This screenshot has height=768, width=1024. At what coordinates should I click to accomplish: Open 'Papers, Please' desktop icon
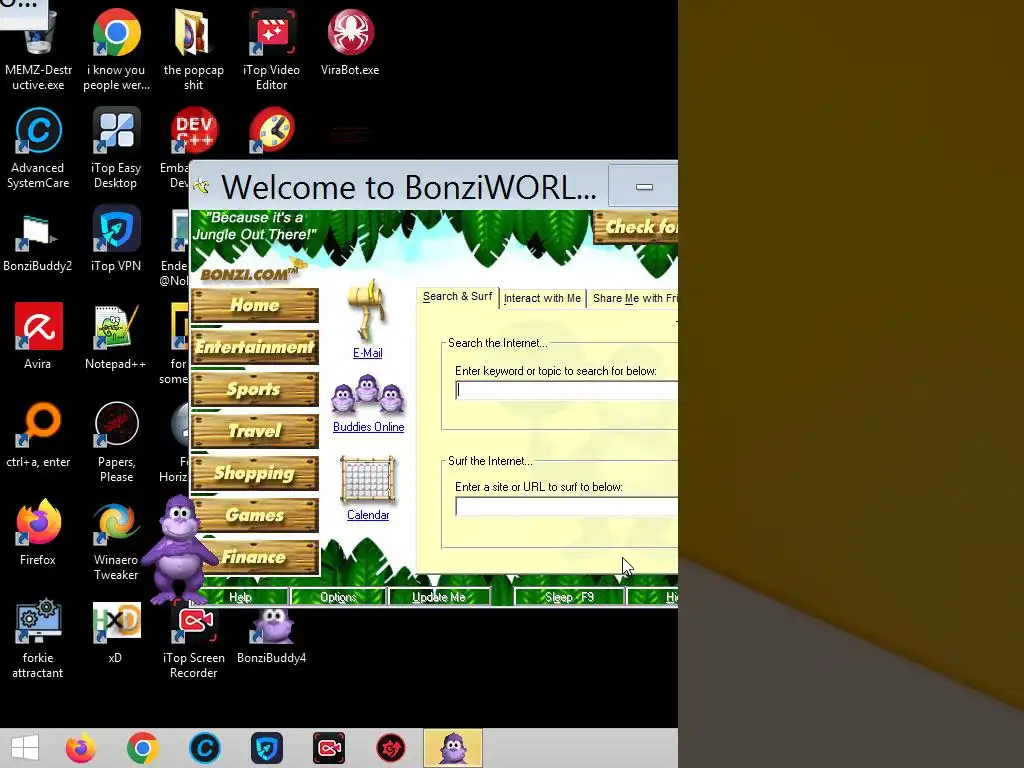[x=116, y=441]
